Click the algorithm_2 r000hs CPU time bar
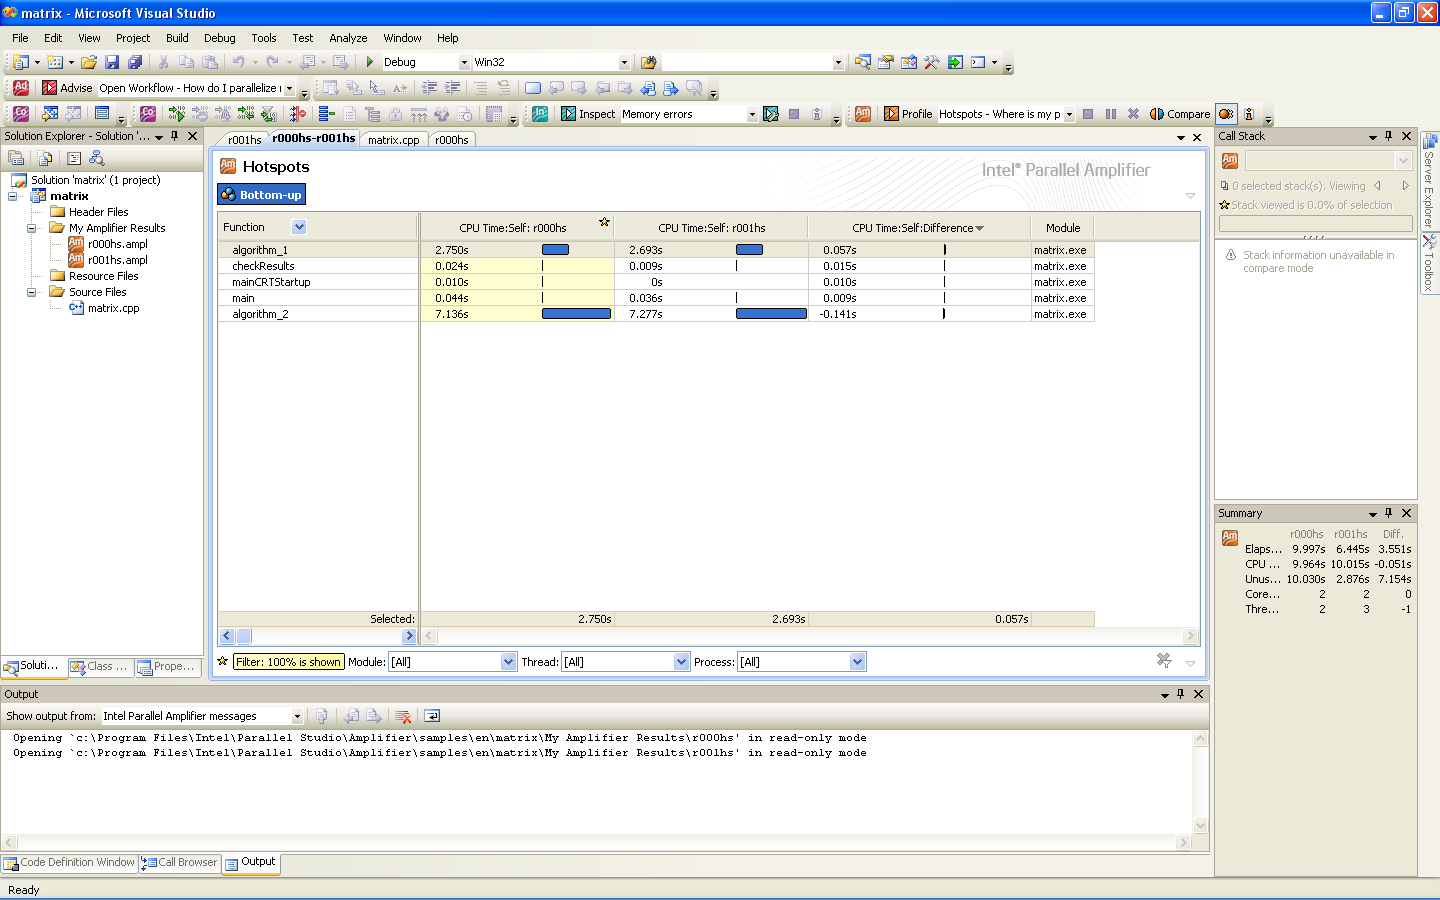 click(x=576, y=314)
